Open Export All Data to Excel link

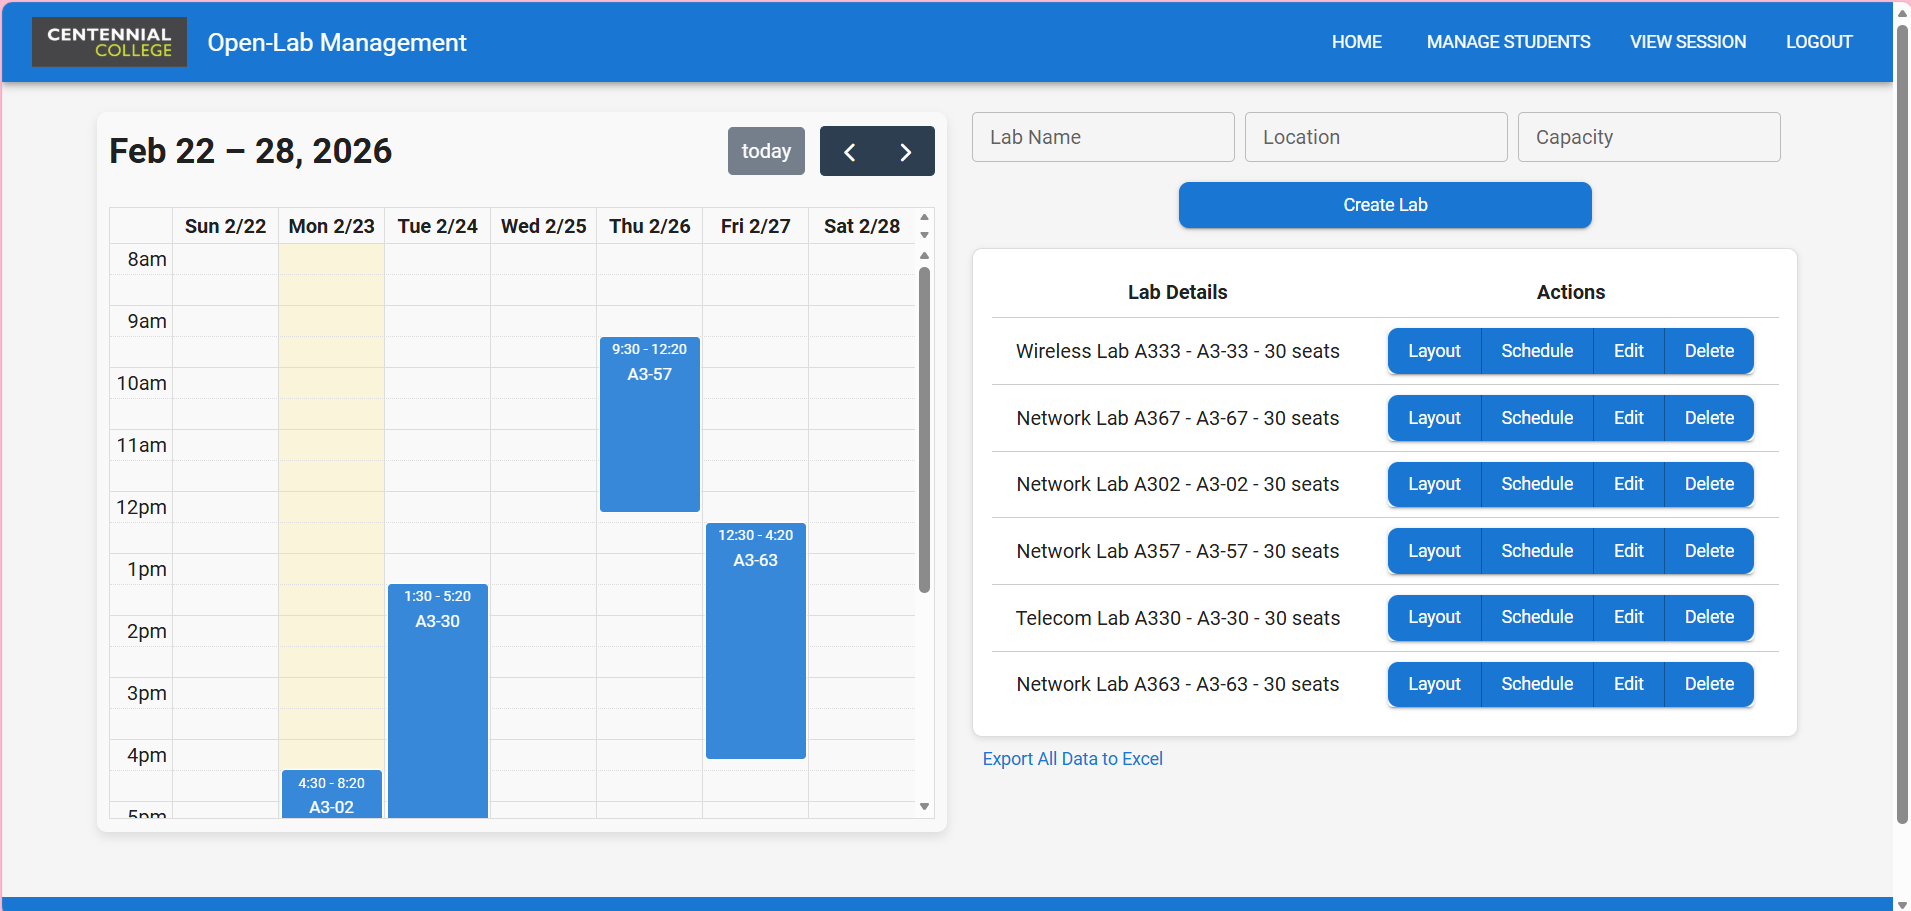pos(1072,758)
